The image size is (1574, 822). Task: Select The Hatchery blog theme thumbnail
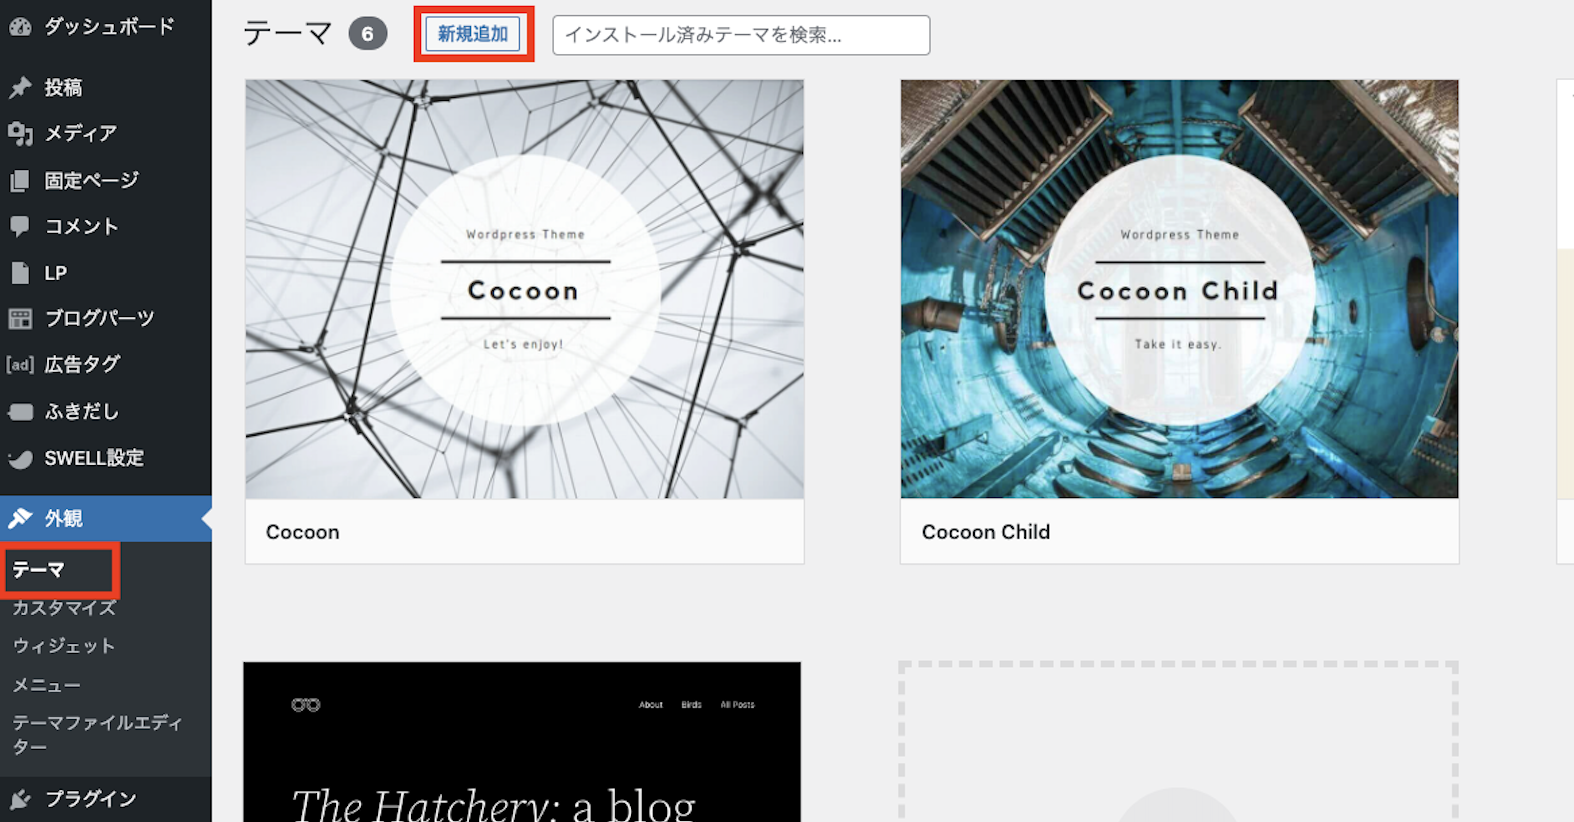(522, 742)
